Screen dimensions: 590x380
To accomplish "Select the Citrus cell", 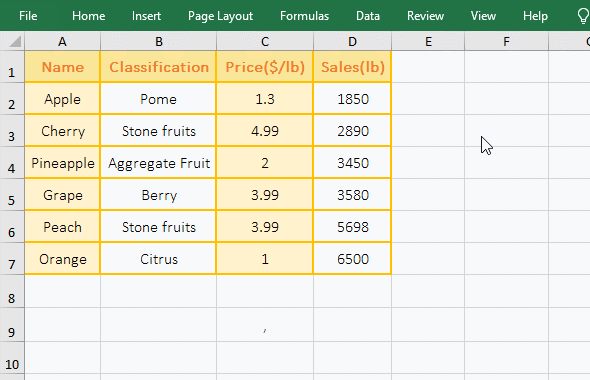I will click(x=158, y=259).
